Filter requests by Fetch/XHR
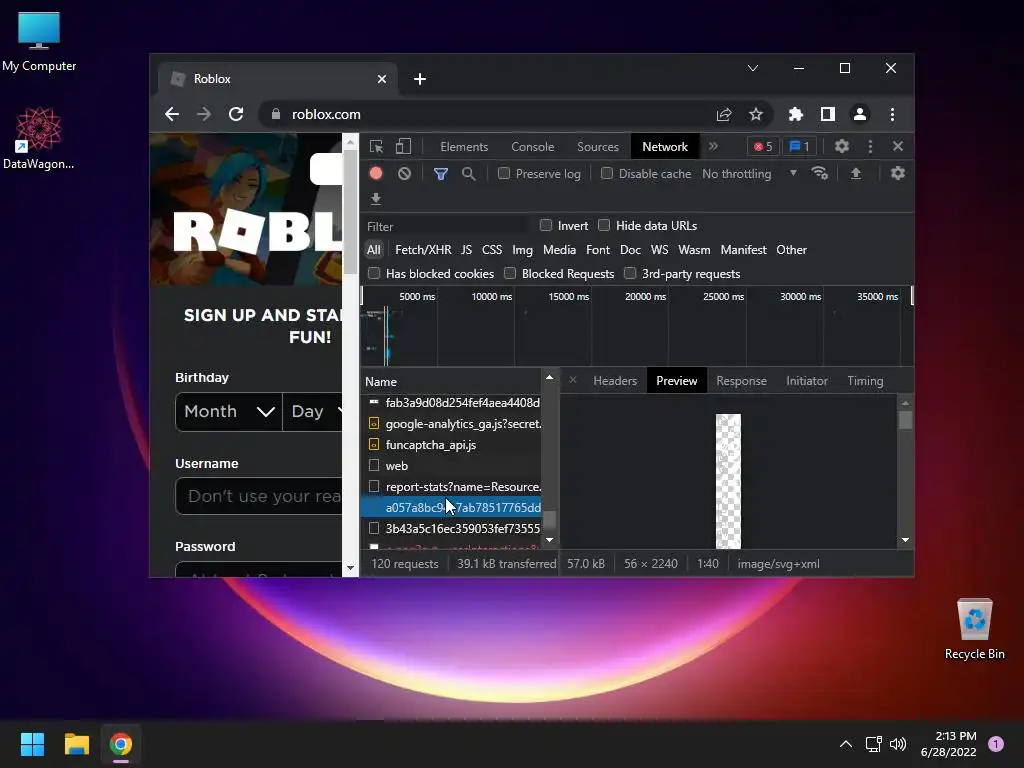Screen dimensions: 1024x768 423,249
